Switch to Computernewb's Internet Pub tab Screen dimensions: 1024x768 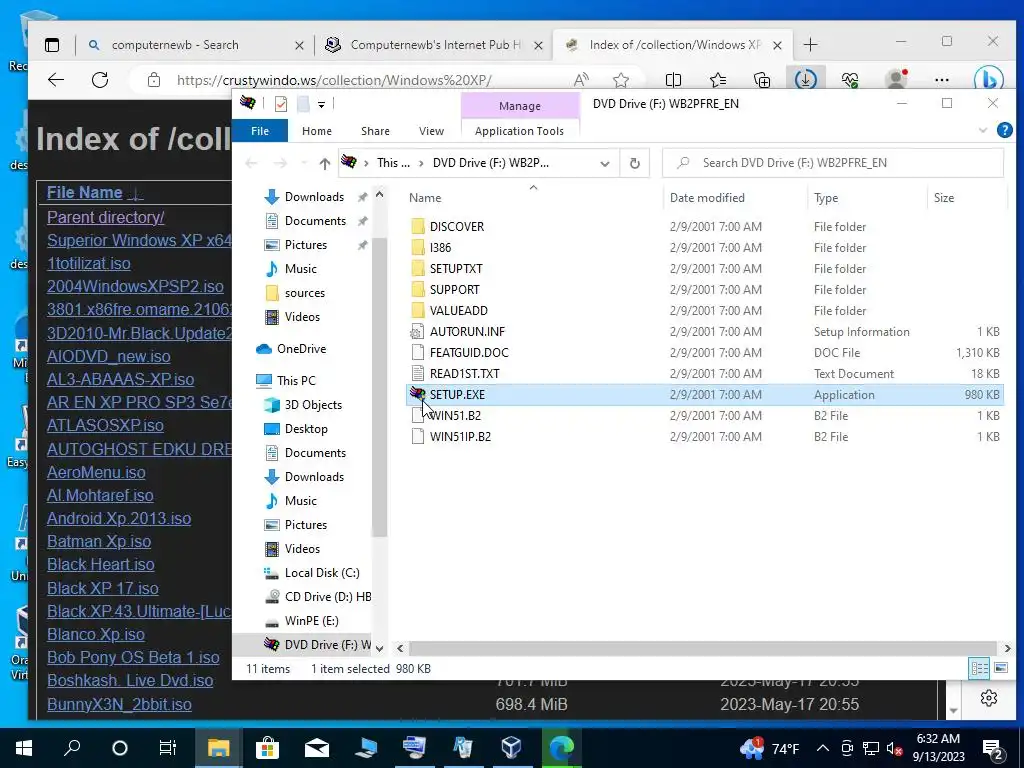point(435,45)
